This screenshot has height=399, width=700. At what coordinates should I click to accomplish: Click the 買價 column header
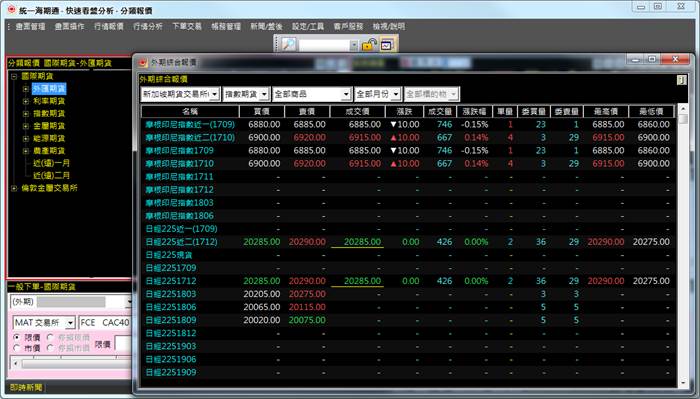coord(262,112)
